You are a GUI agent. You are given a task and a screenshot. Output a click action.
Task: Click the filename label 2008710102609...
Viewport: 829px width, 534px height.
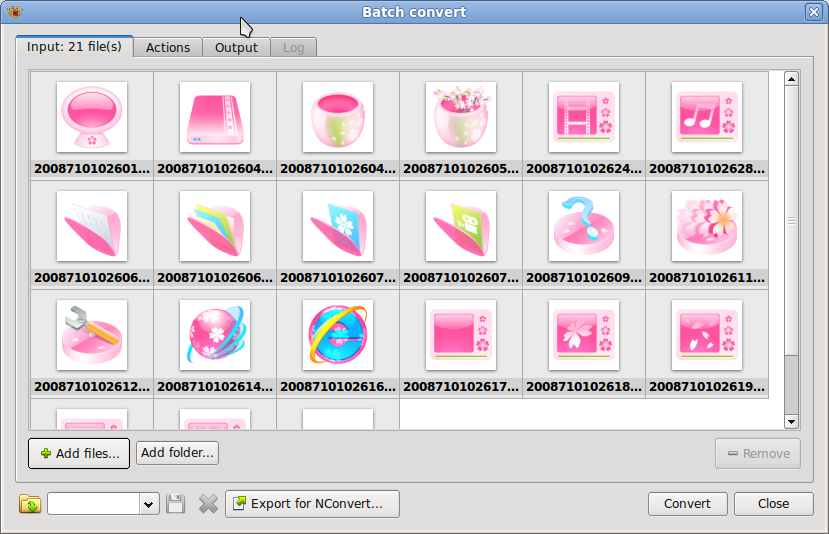pos(584,278)
